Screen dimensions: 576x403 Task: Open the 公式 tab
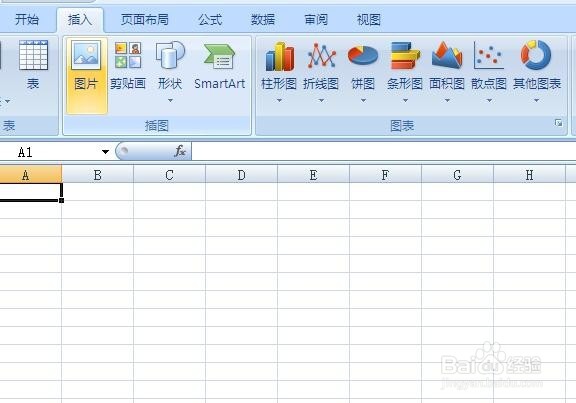210,19
